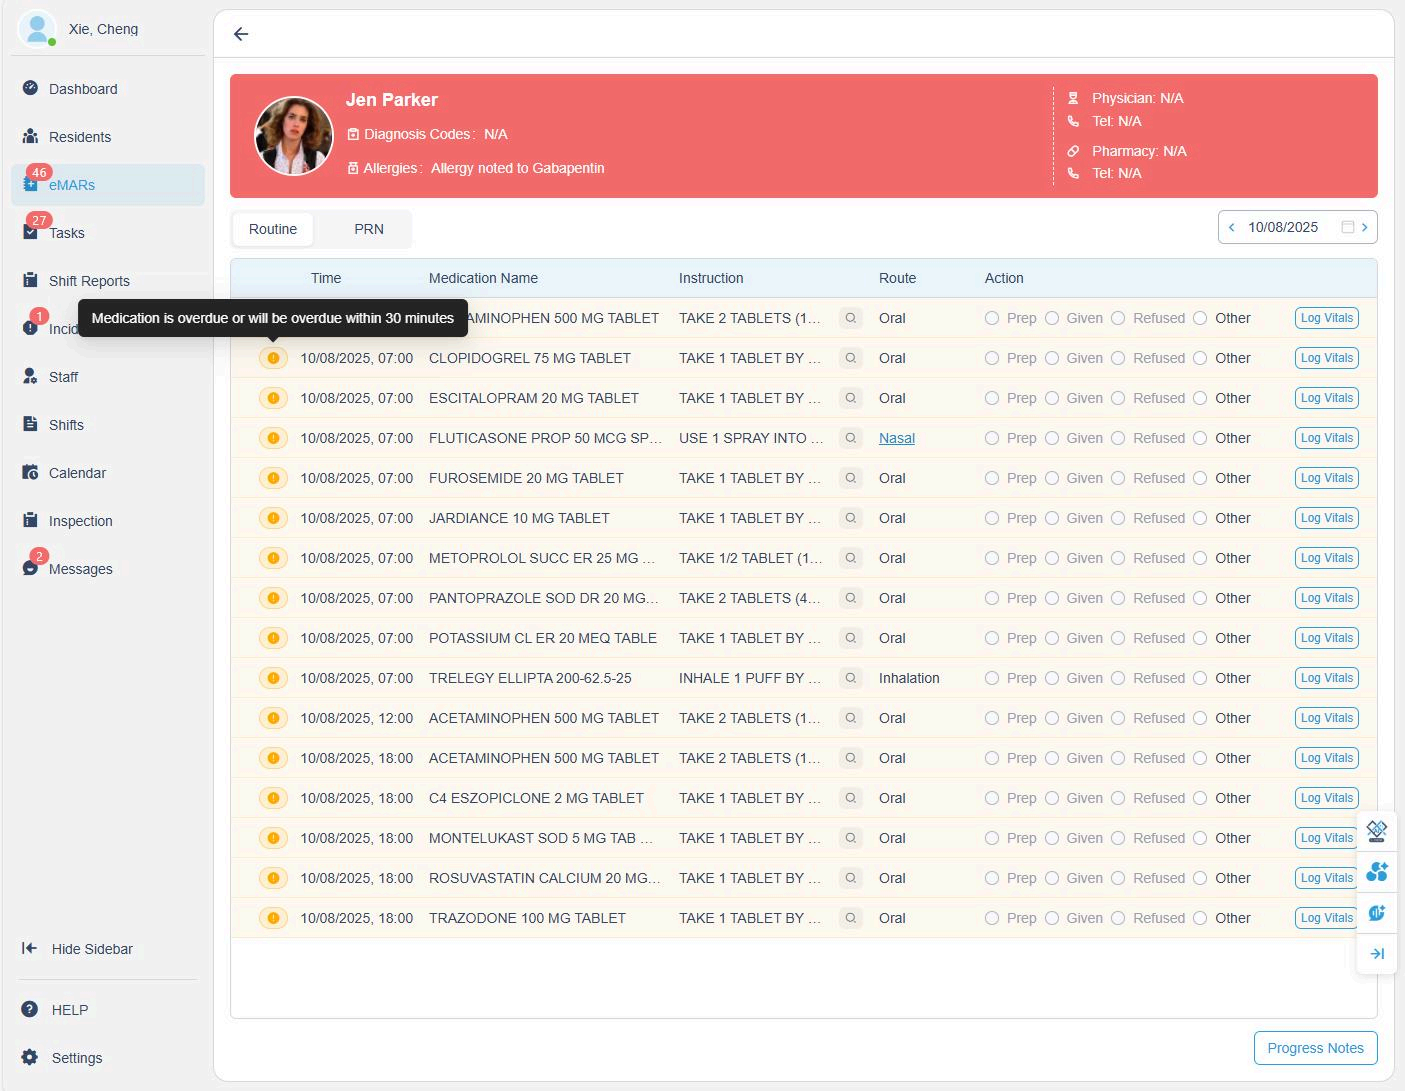Click the Settings gear in the sidebar

[30, 1057]
